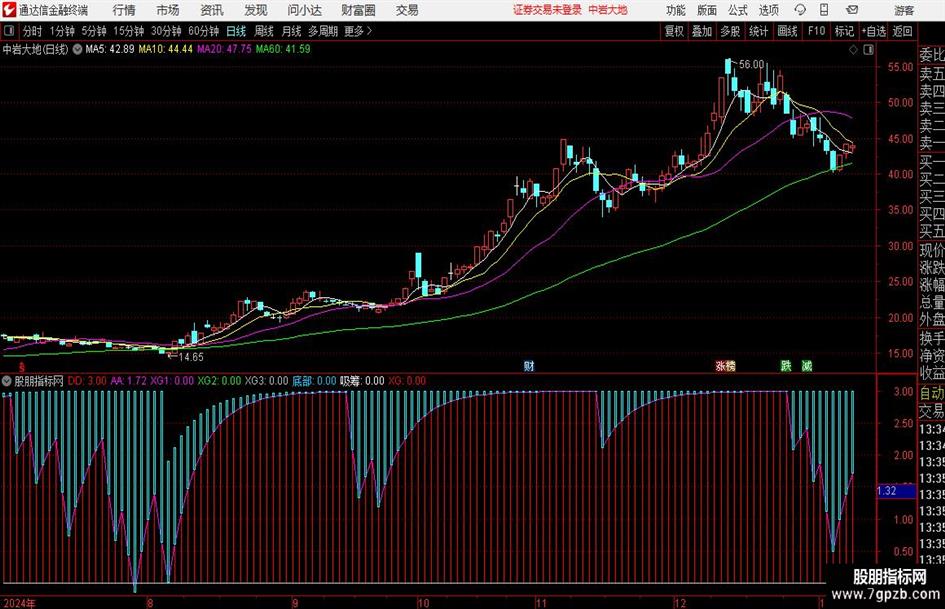Expand the 股朋指标网 indicator dropdown
Screen dimensions: 945x609
tap(7, 381)
